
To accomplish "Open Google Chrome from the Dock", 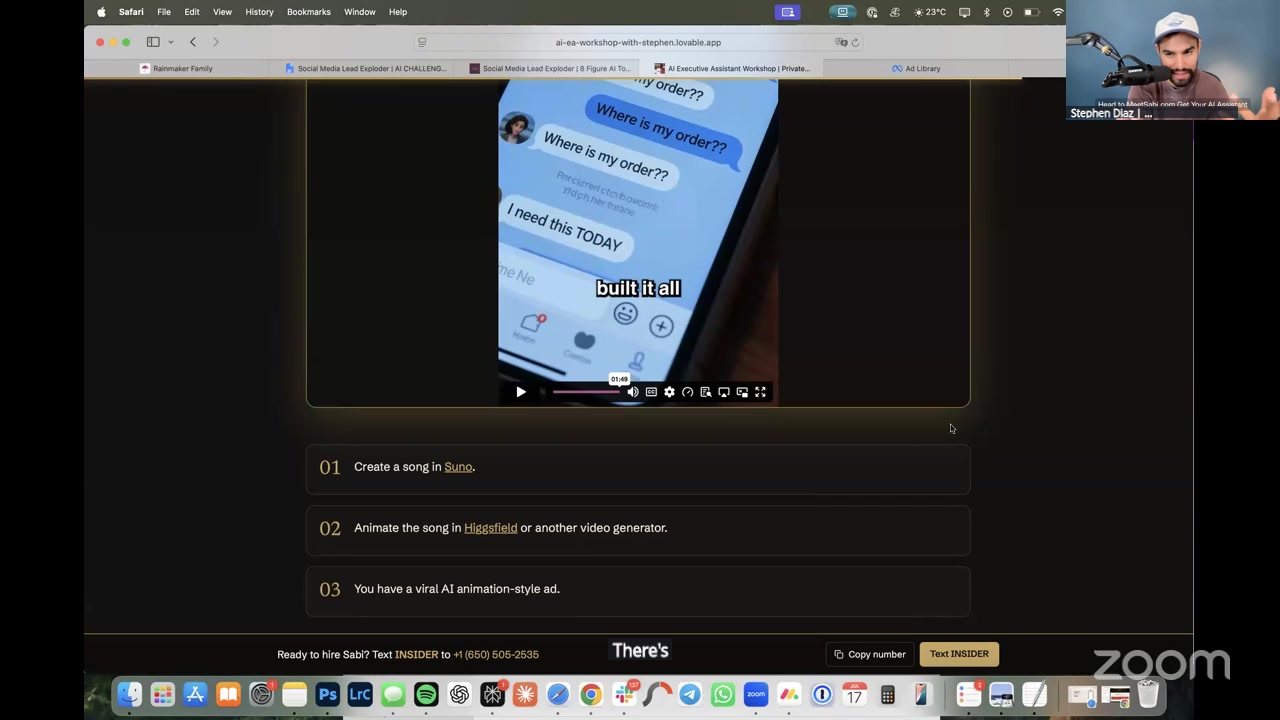I will (591, 694).
